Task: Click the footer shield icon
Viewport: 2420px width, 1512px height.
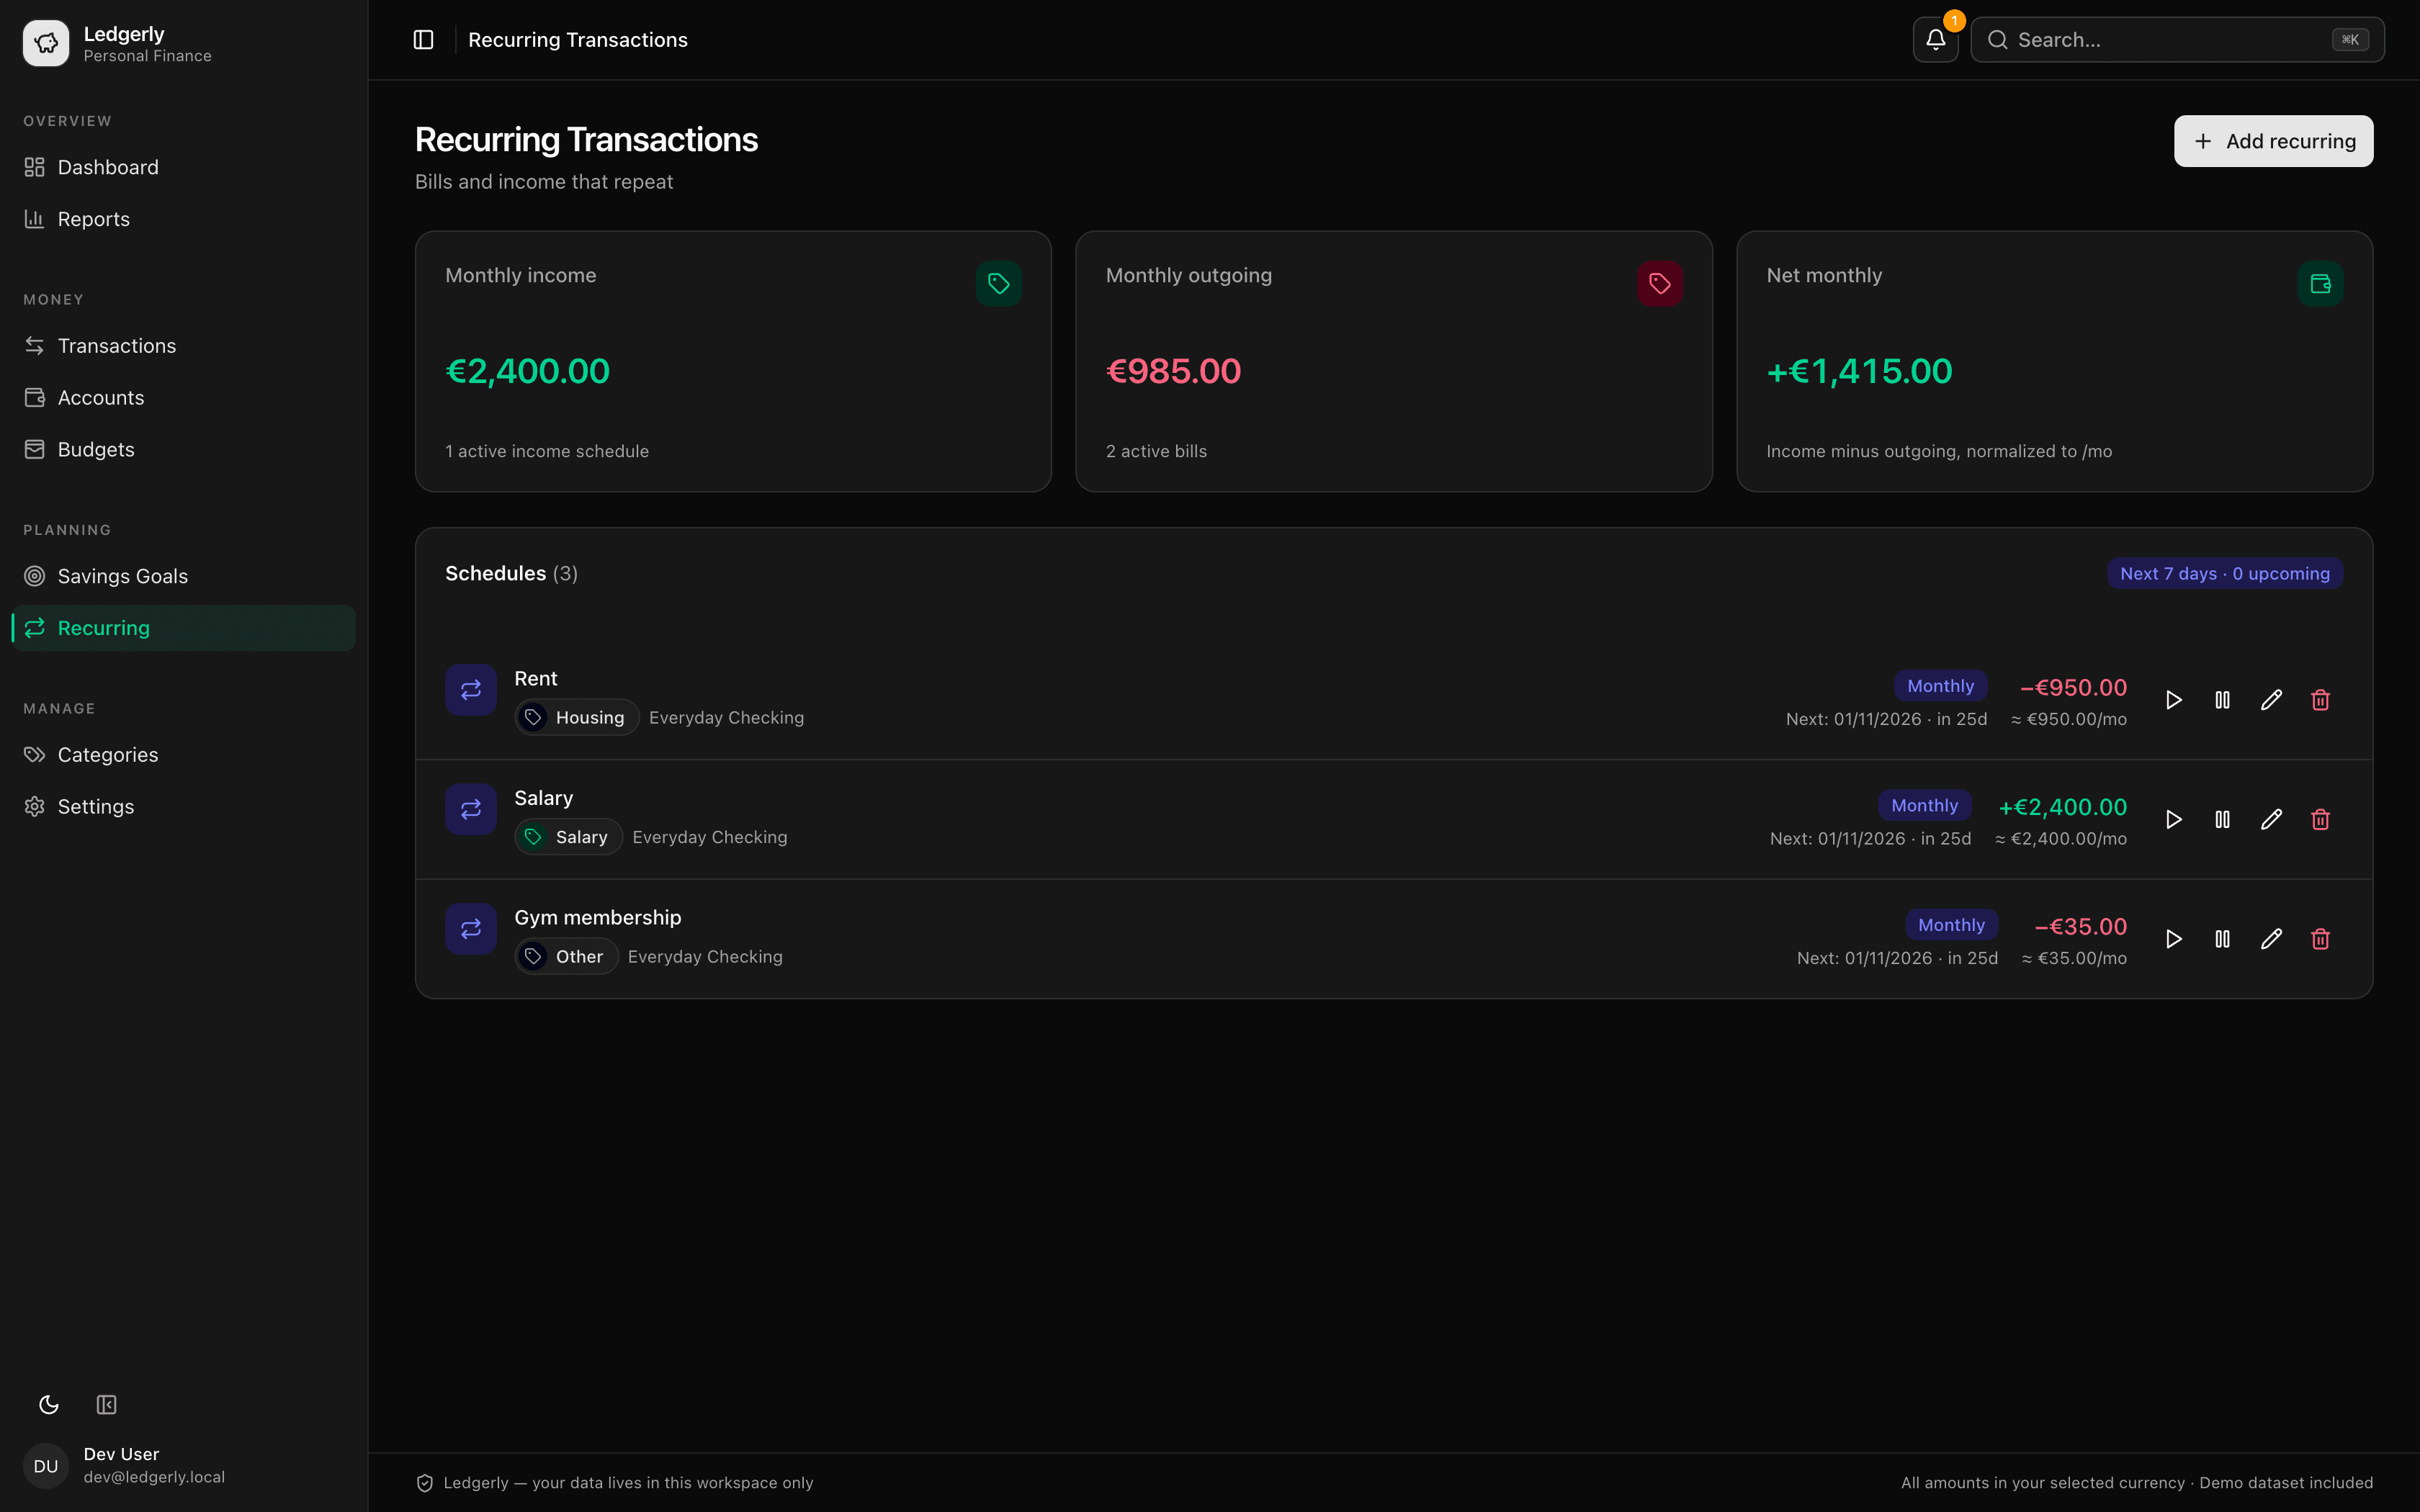Action: [x=424, y=1483]
